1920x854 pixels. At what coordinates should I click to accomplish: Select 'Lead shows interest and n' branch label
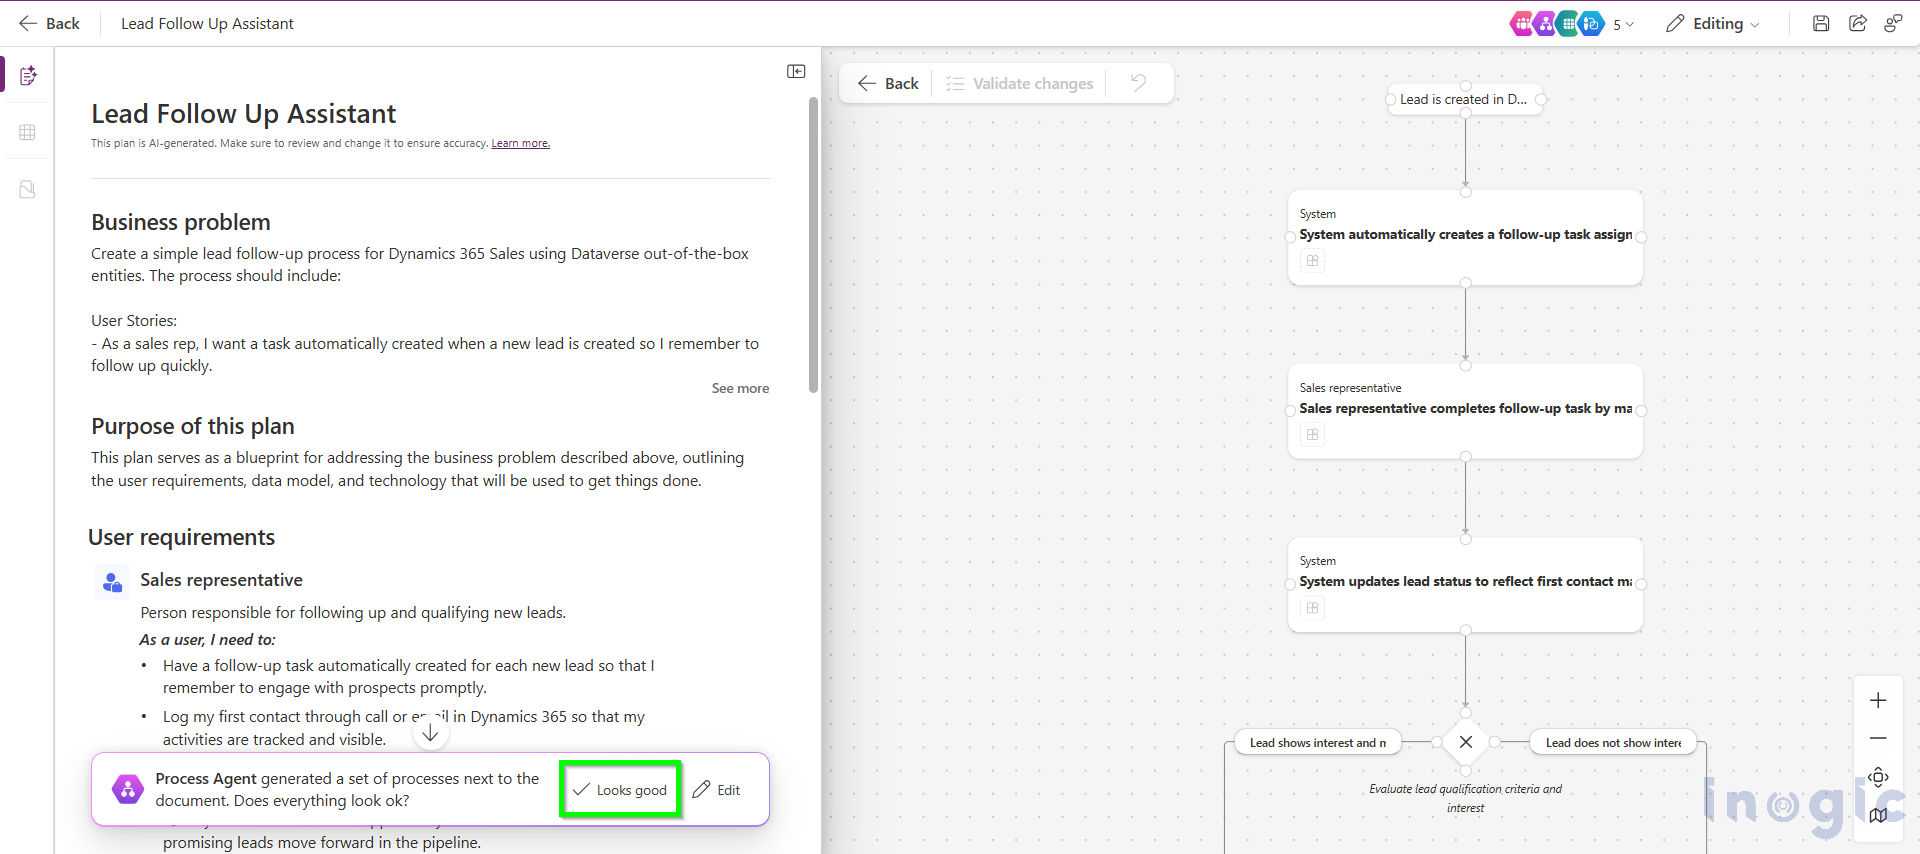pyautogui.click(x=1318, y=742)
